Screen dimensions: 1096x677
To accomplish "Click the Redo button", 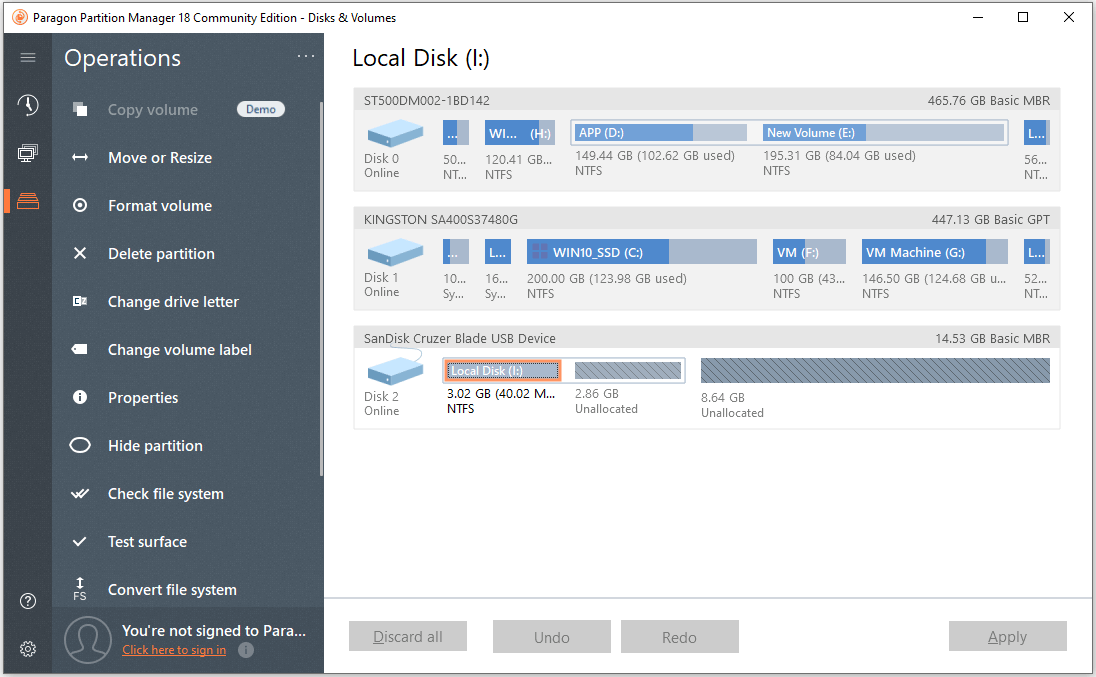I will coord(679,636).
